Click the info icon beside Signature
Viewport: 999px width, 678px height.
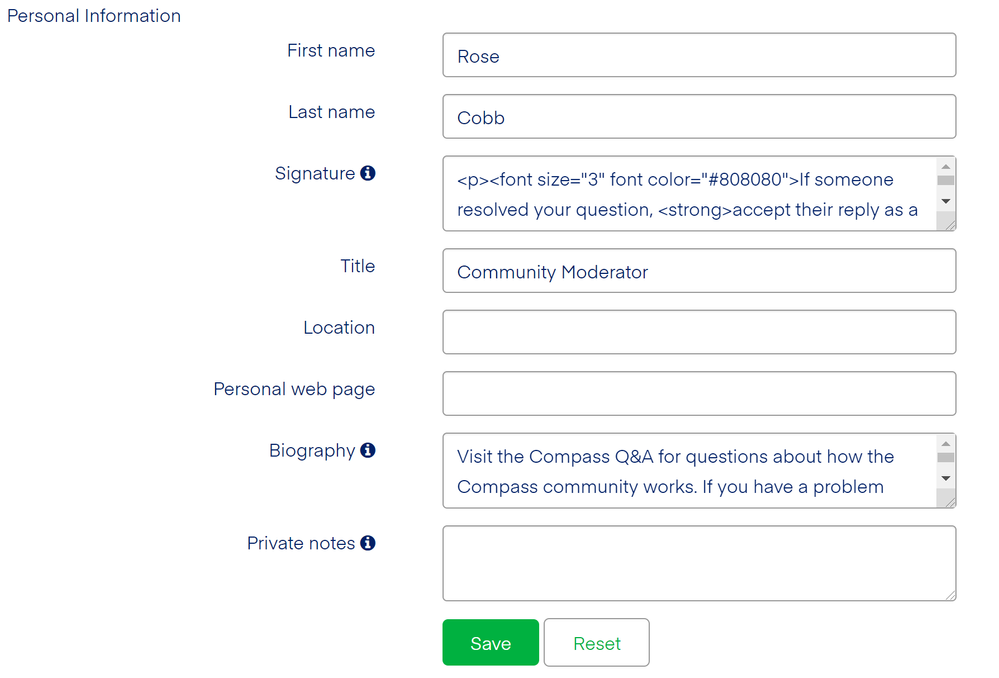tap(367, 172)
